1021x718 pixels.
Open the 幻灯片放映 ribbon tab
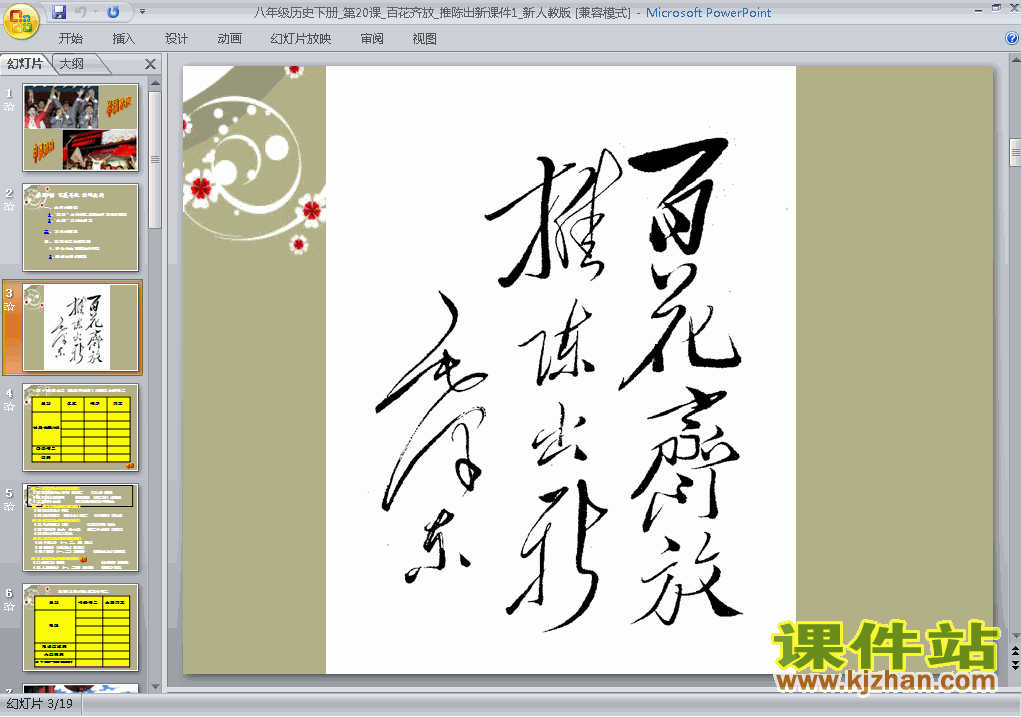tap(301, 38)
